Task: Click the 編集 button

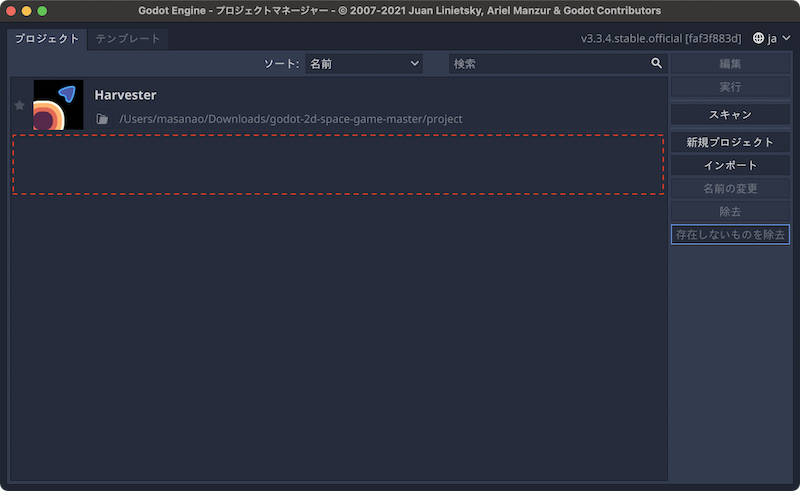Action: 730,64
